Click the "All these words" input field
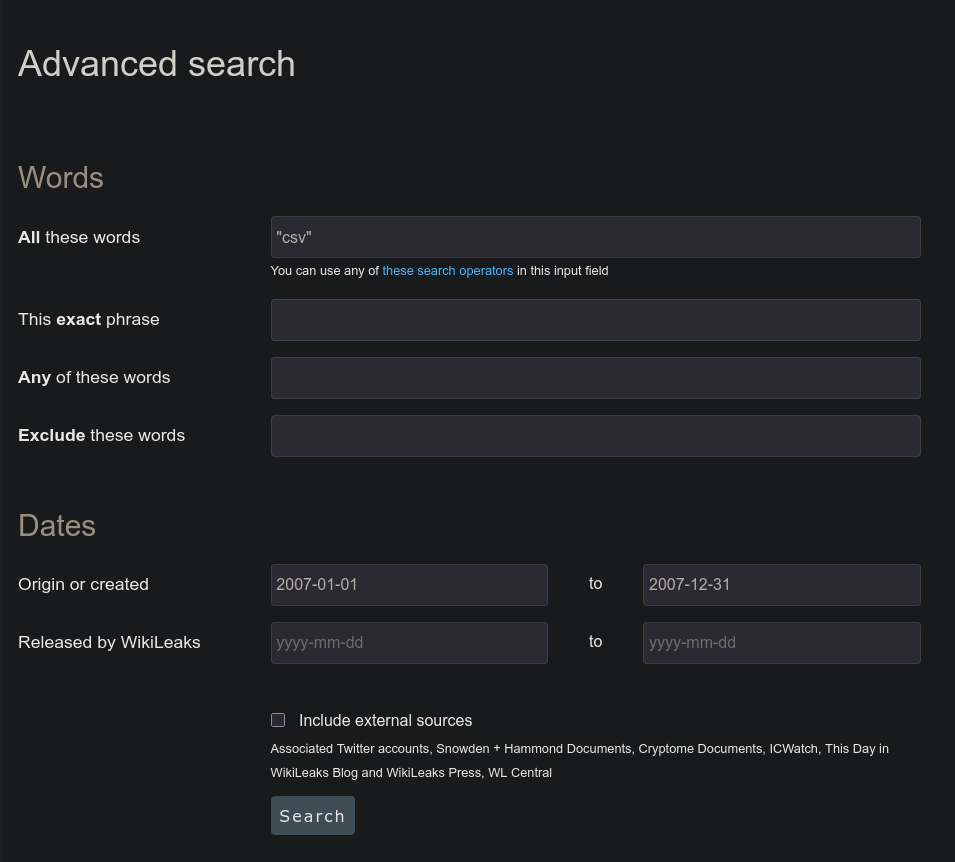Screen dimensions: 955x862 click(x=595, y=237)
